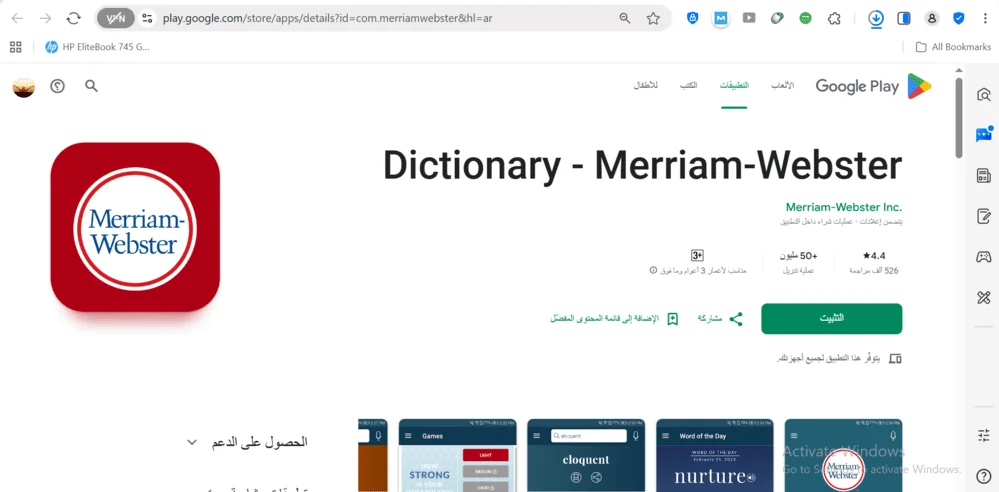The width and height of the screenshot is (999, 492).
Task: Open the mouse-shaped extension icon
Action: [x=777, y=18]
